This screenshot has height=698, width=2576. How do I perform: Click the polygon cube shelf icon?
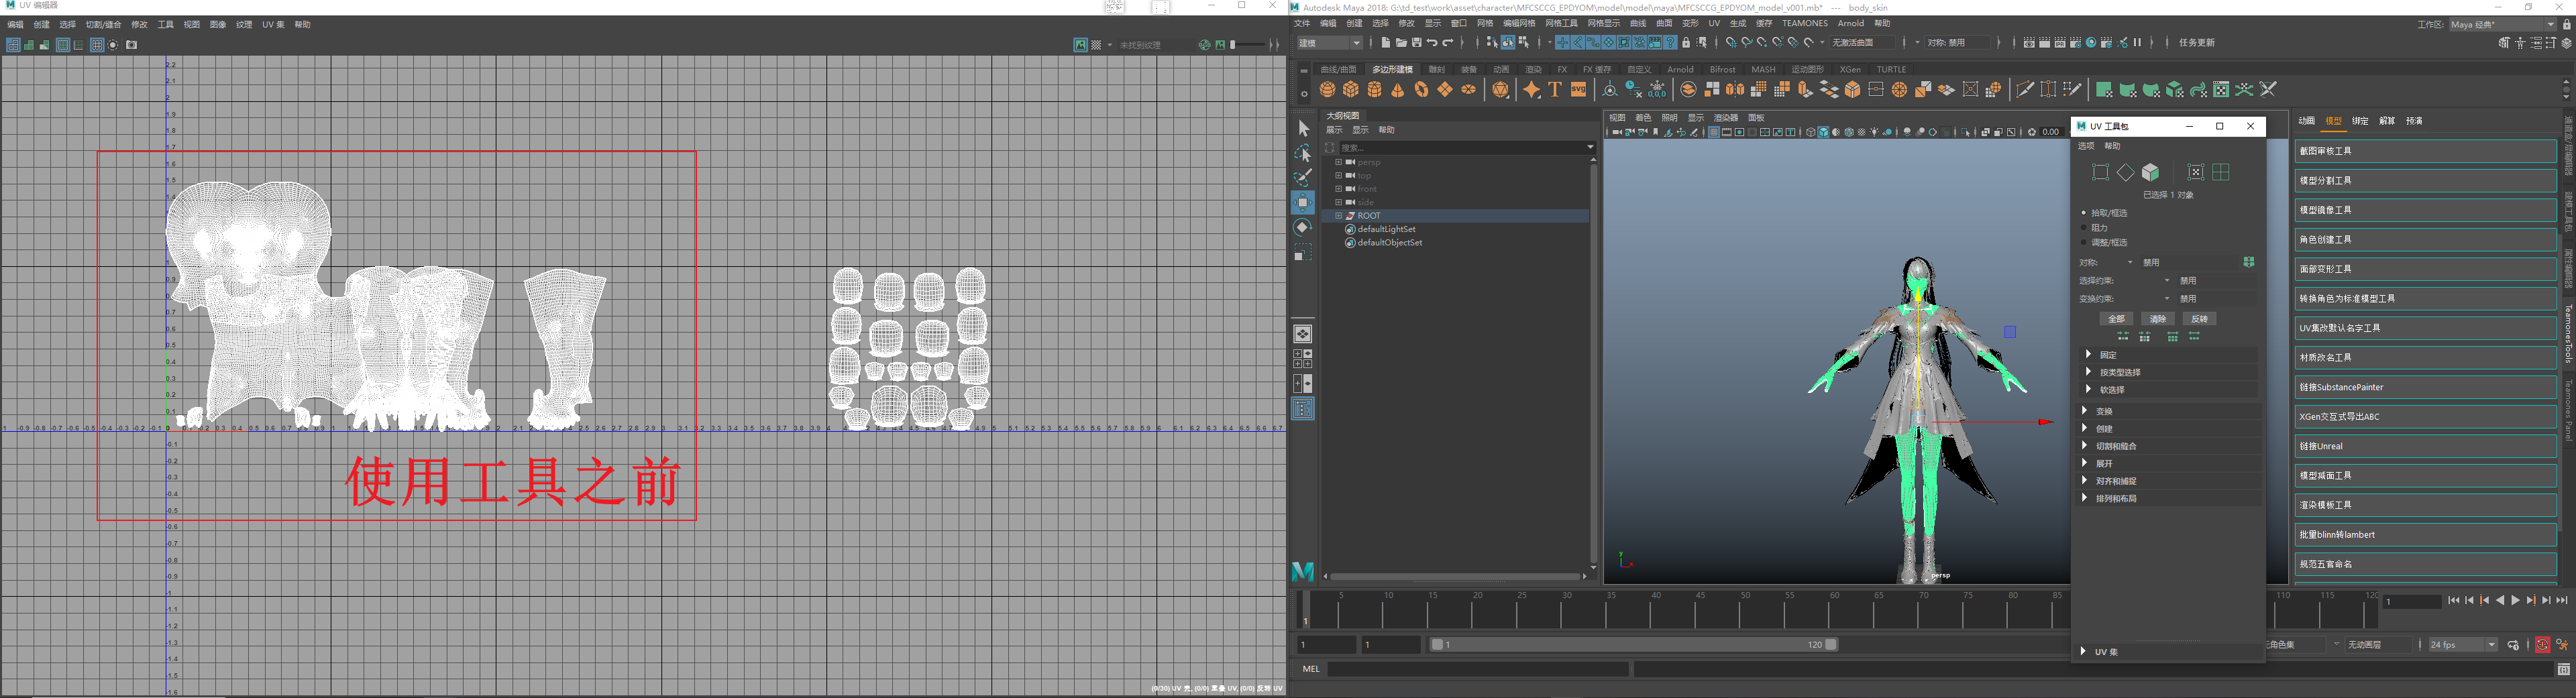[1351, 90]
